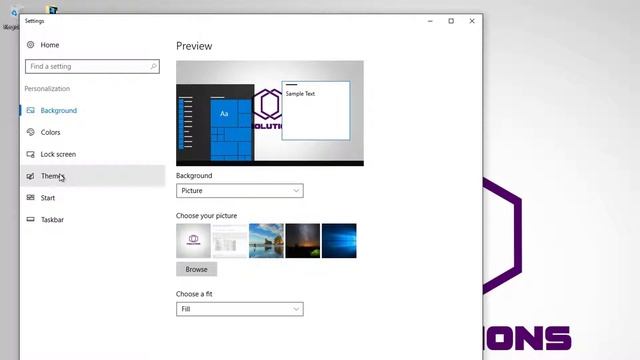Select the night sky tent picture thumbnail
Viewport: 640px width, 360px height.
tap(302, 241)
